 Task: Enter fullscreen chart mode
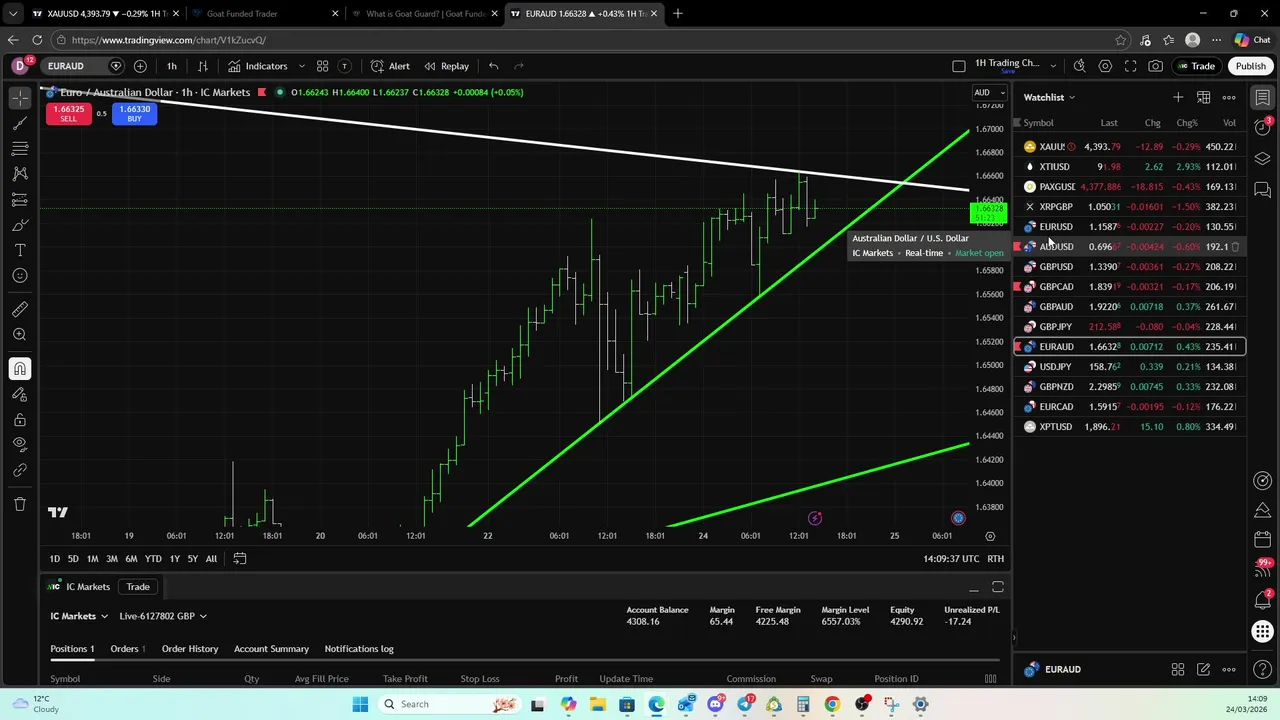[x=1130, y=66]
